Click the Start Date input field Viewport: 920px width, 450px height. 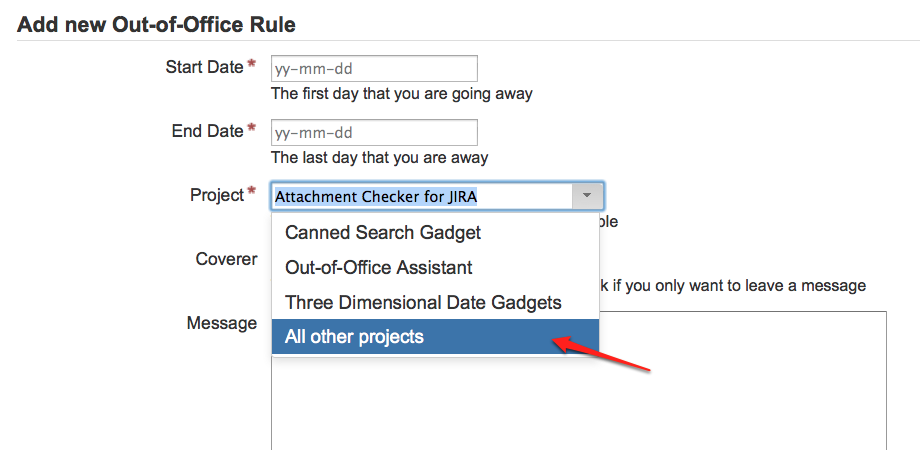(374, 69)
